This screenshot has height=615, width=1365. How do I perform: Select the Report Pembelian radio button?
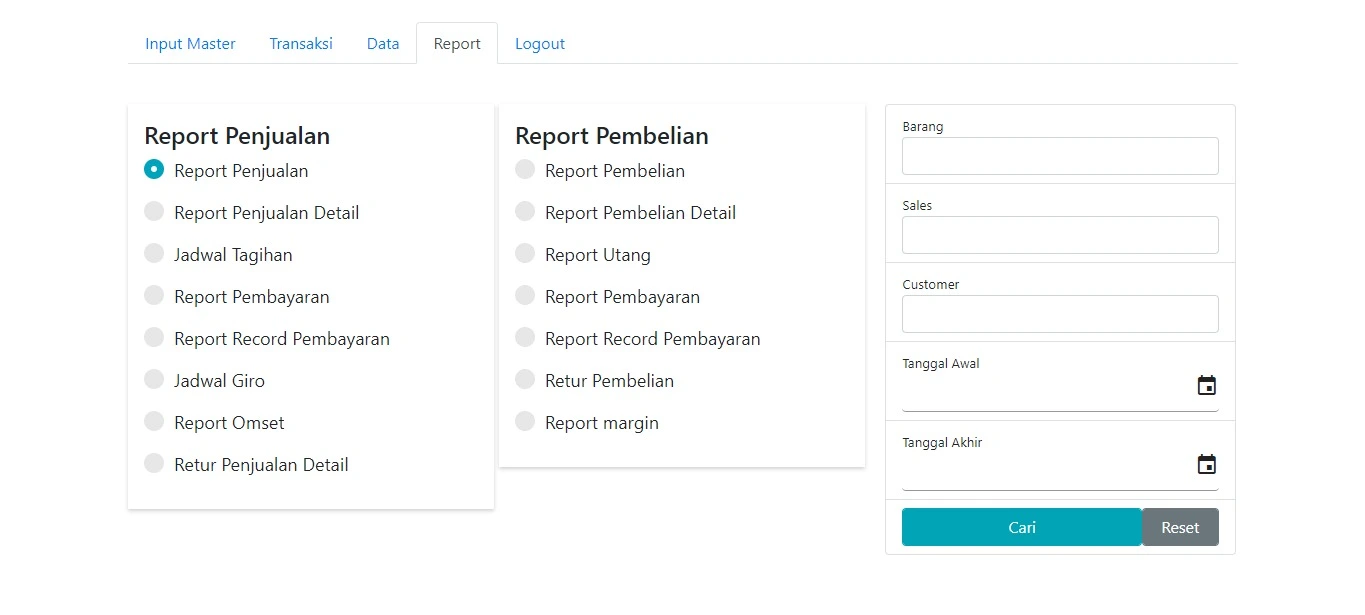[x=525, y=169]
